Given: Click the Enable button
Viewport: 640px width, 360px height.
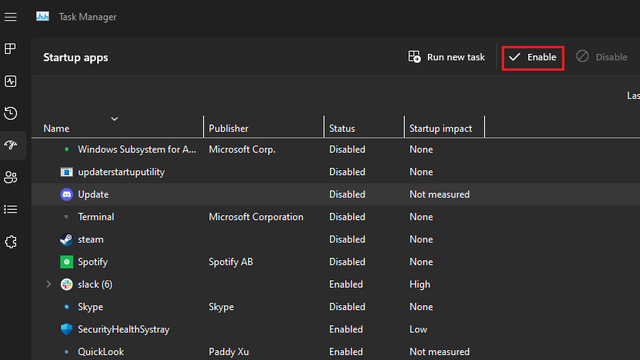Looking at the screenshot, I should [x=533, y=57].
